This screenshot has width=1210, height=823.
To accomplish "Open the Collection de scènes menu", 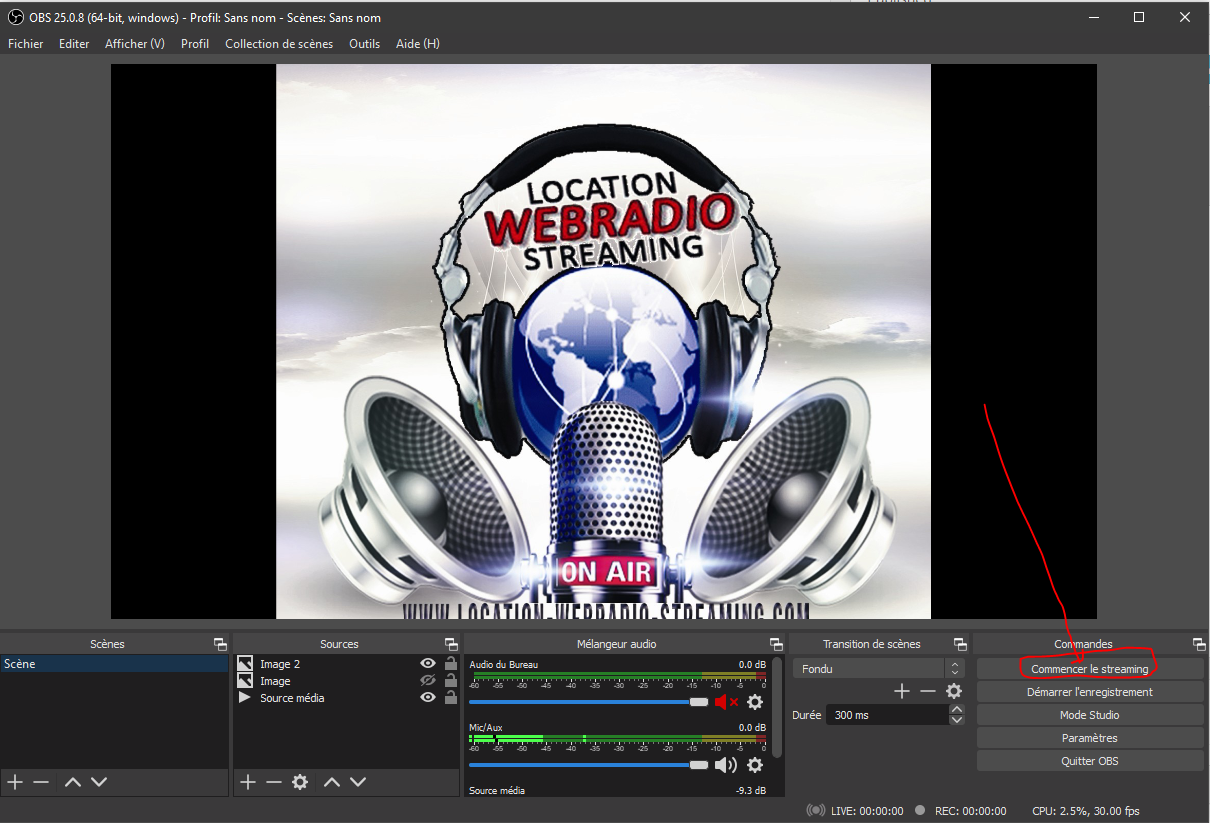I will [279, 44].
